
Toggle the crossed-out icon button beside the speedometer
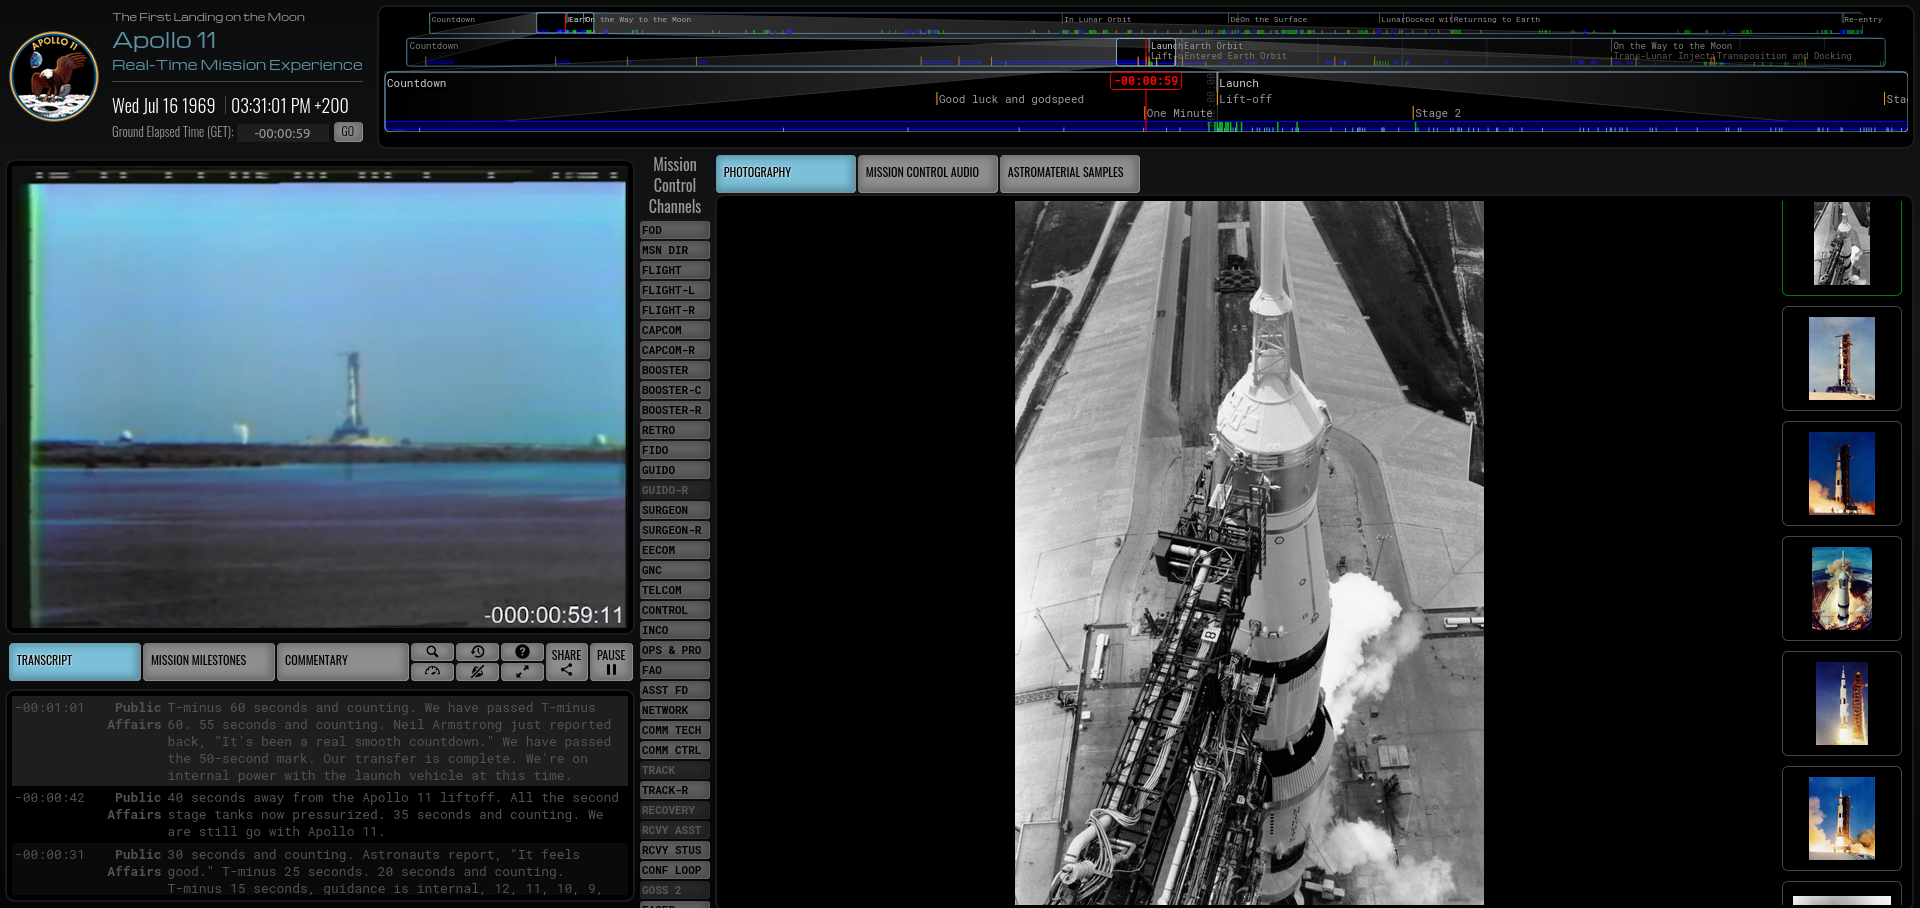coord(477,671)
